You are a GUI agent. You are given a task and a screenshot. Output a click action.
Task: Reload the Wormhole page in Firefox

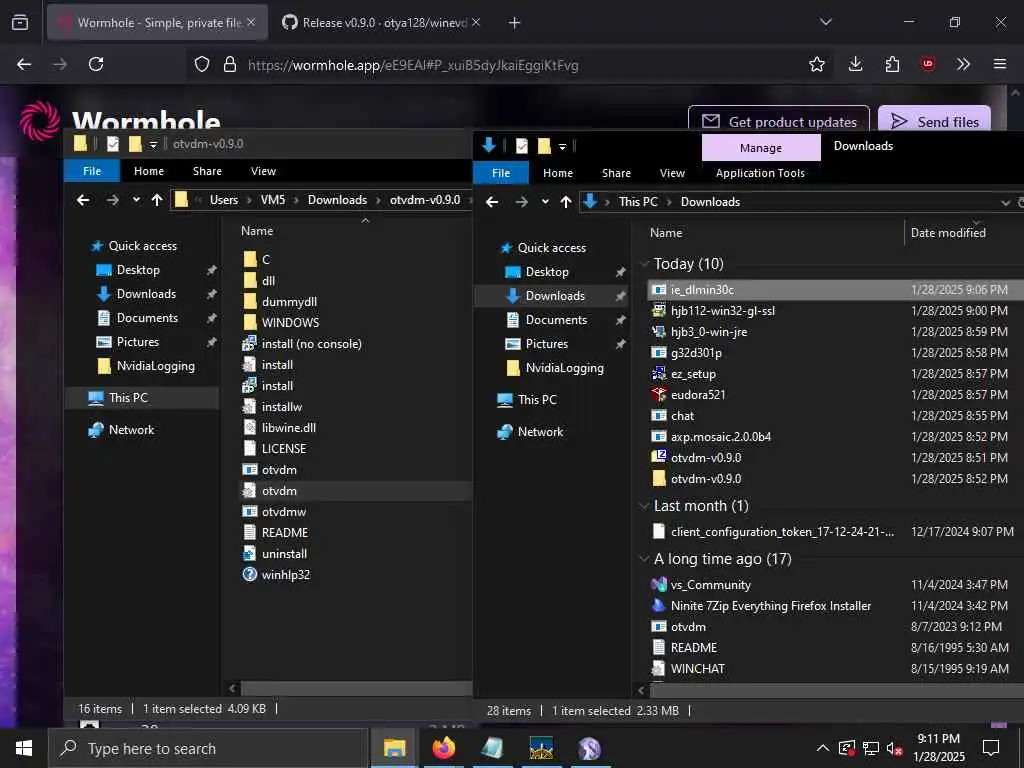click(96, 64)
